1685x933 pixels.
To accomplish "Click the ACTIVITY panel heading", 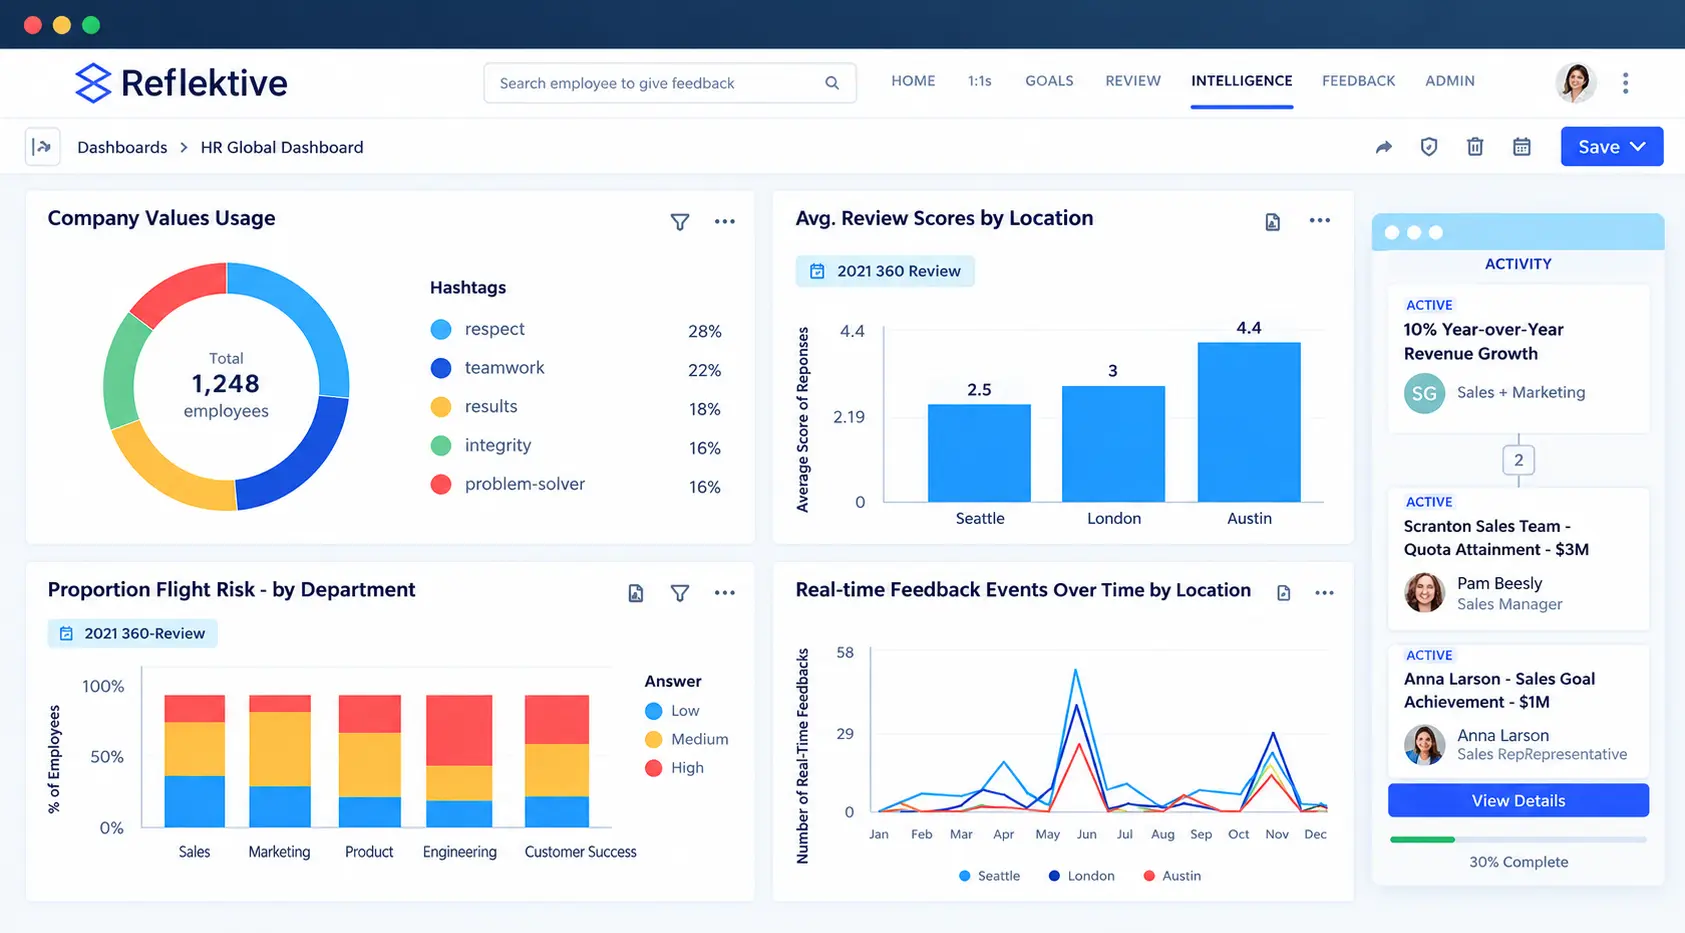I will (1518, 264).
